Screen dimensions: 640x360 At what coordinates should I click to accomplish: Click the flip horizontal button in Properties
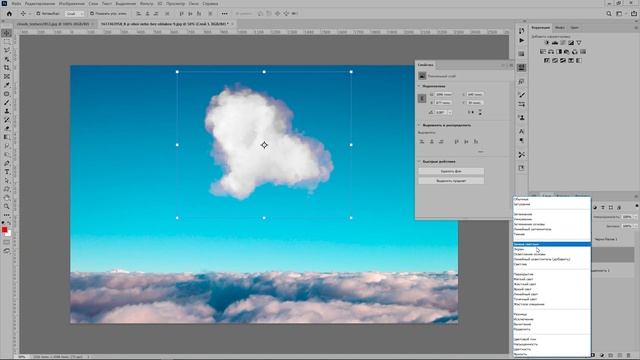pos(472,112)
